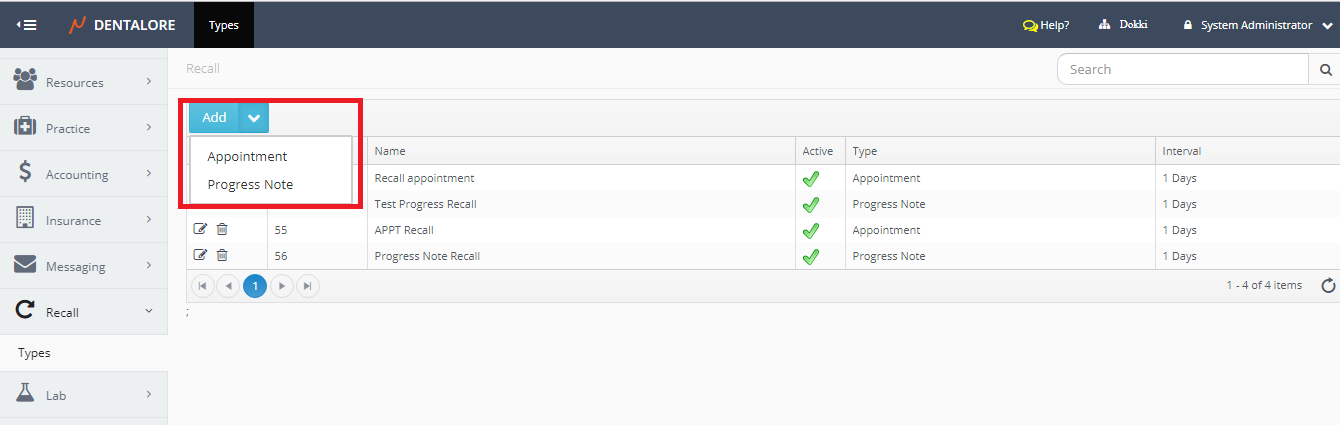The image size is (1340, 425).
Task: Delete the Progress Note Recall row
Action: point(222,256)
